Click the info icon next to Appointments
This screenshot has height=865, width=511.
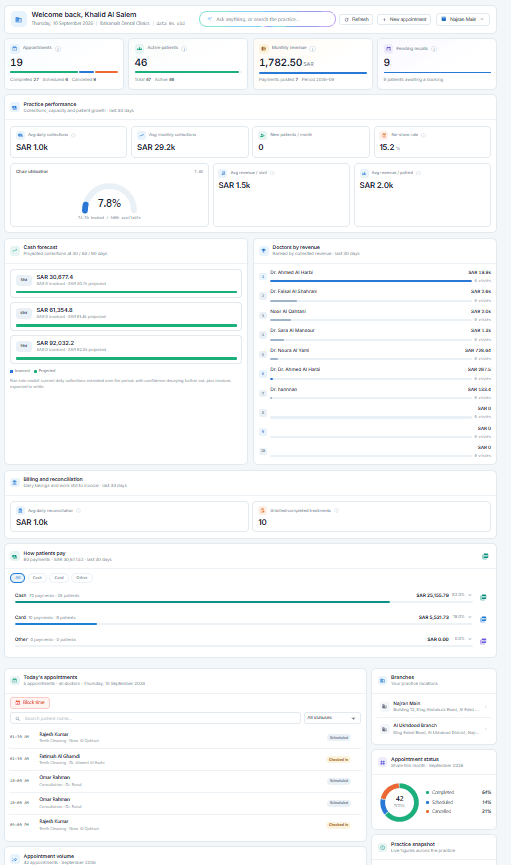pyautogui.click(x=58, y=49)
